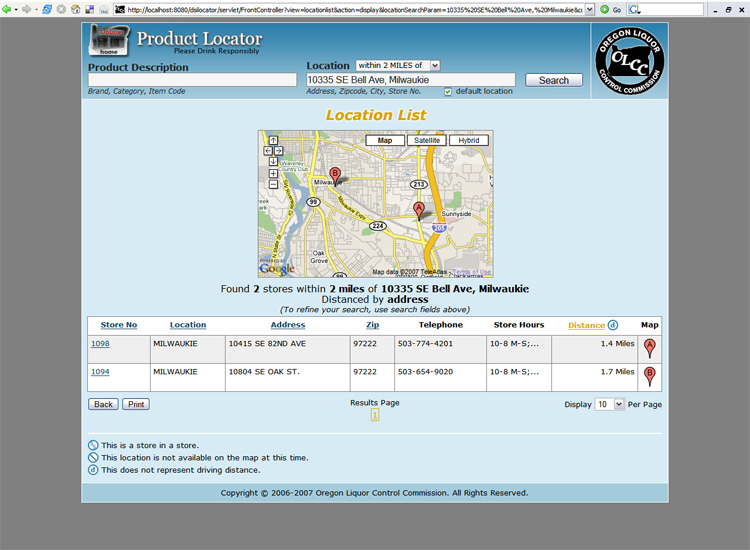Screen dimensions: 750x550
Task: Switch the map to Map view
Action: pos(385,140)
